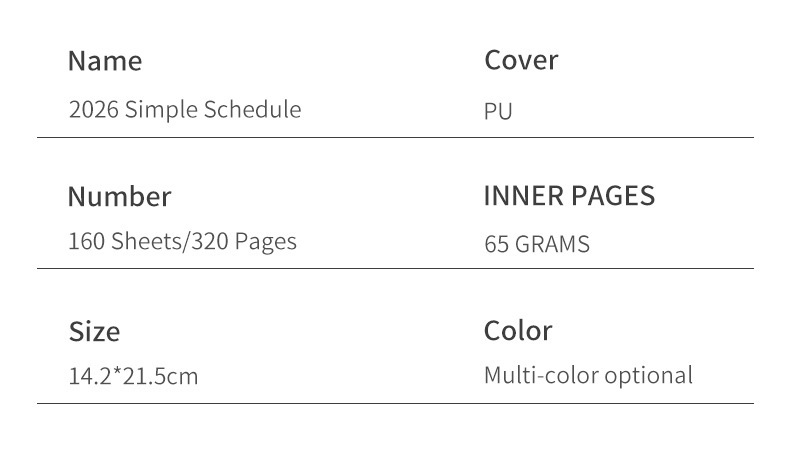This screenshot has width=790, height=462.
Task: Click the "Color" heading
Action: (x=518, y=330)
